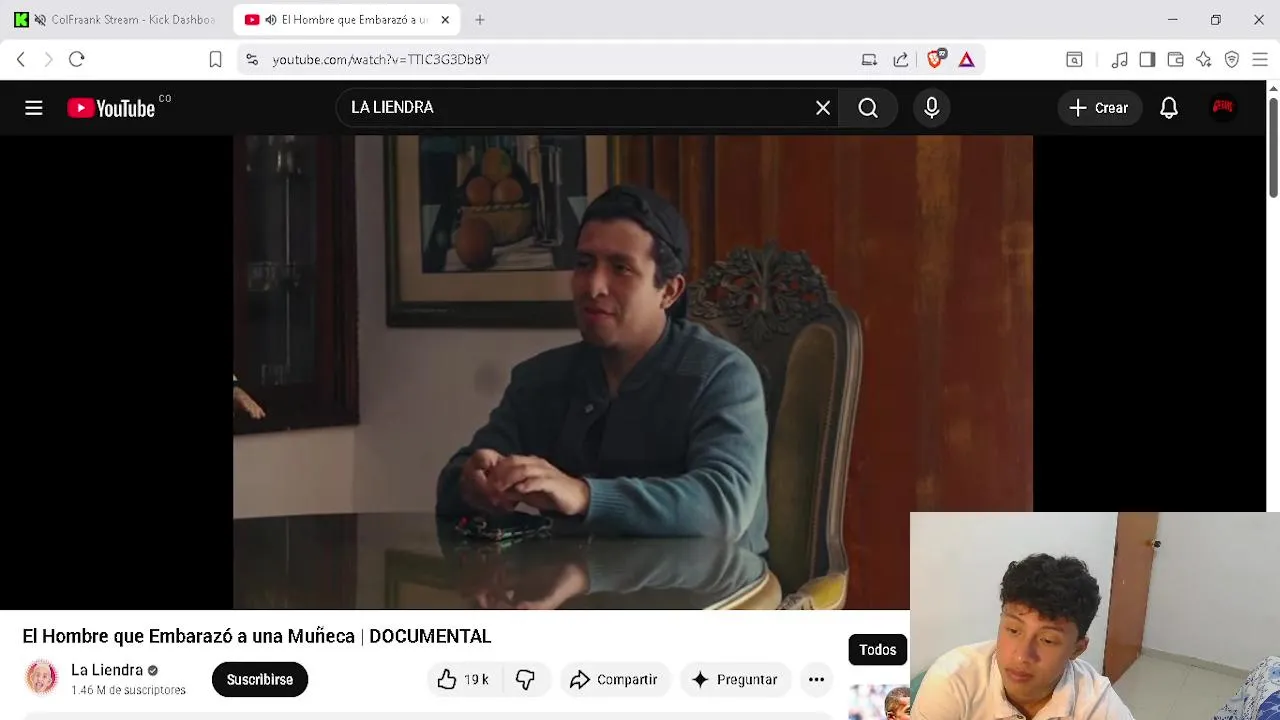Viewport: 1280px width, 720px height.
Task: Share this page from address bar
Action: pyautogui.click(x=900, y=60)
